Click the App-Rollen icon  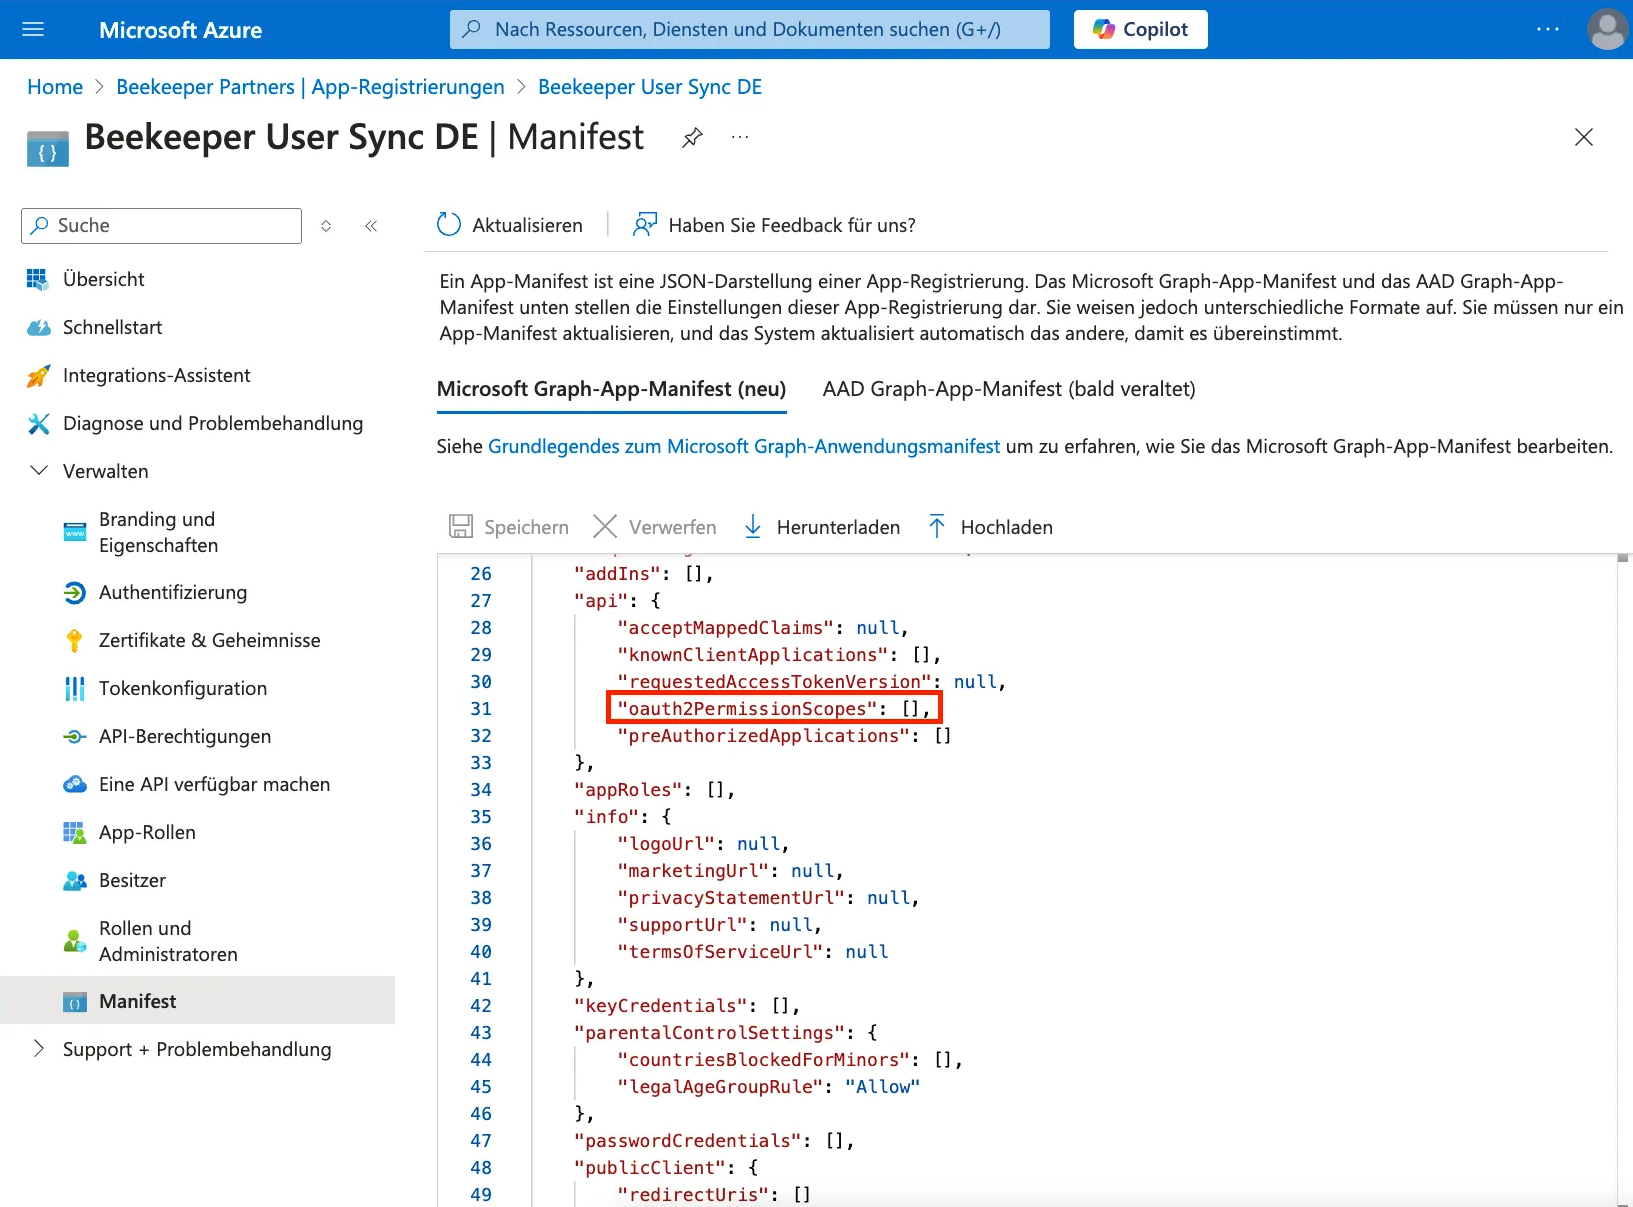tap(75, 833)
